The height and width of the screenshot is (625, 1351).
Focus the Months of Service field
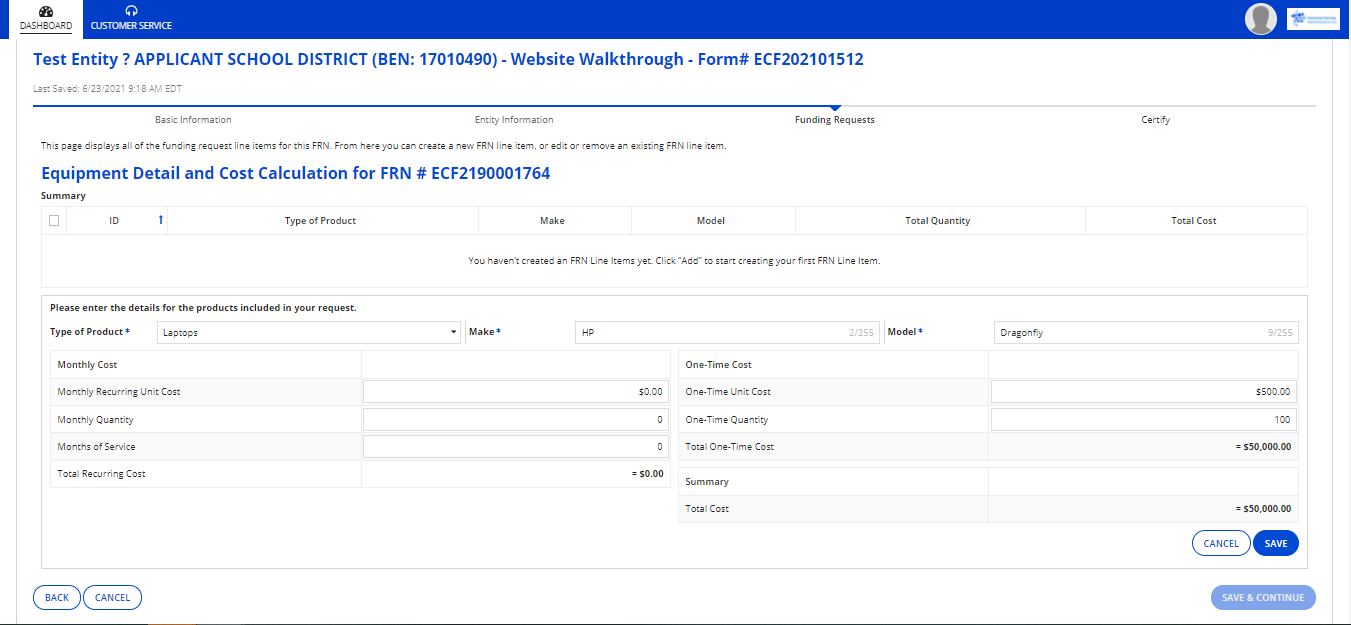point(515,447)
